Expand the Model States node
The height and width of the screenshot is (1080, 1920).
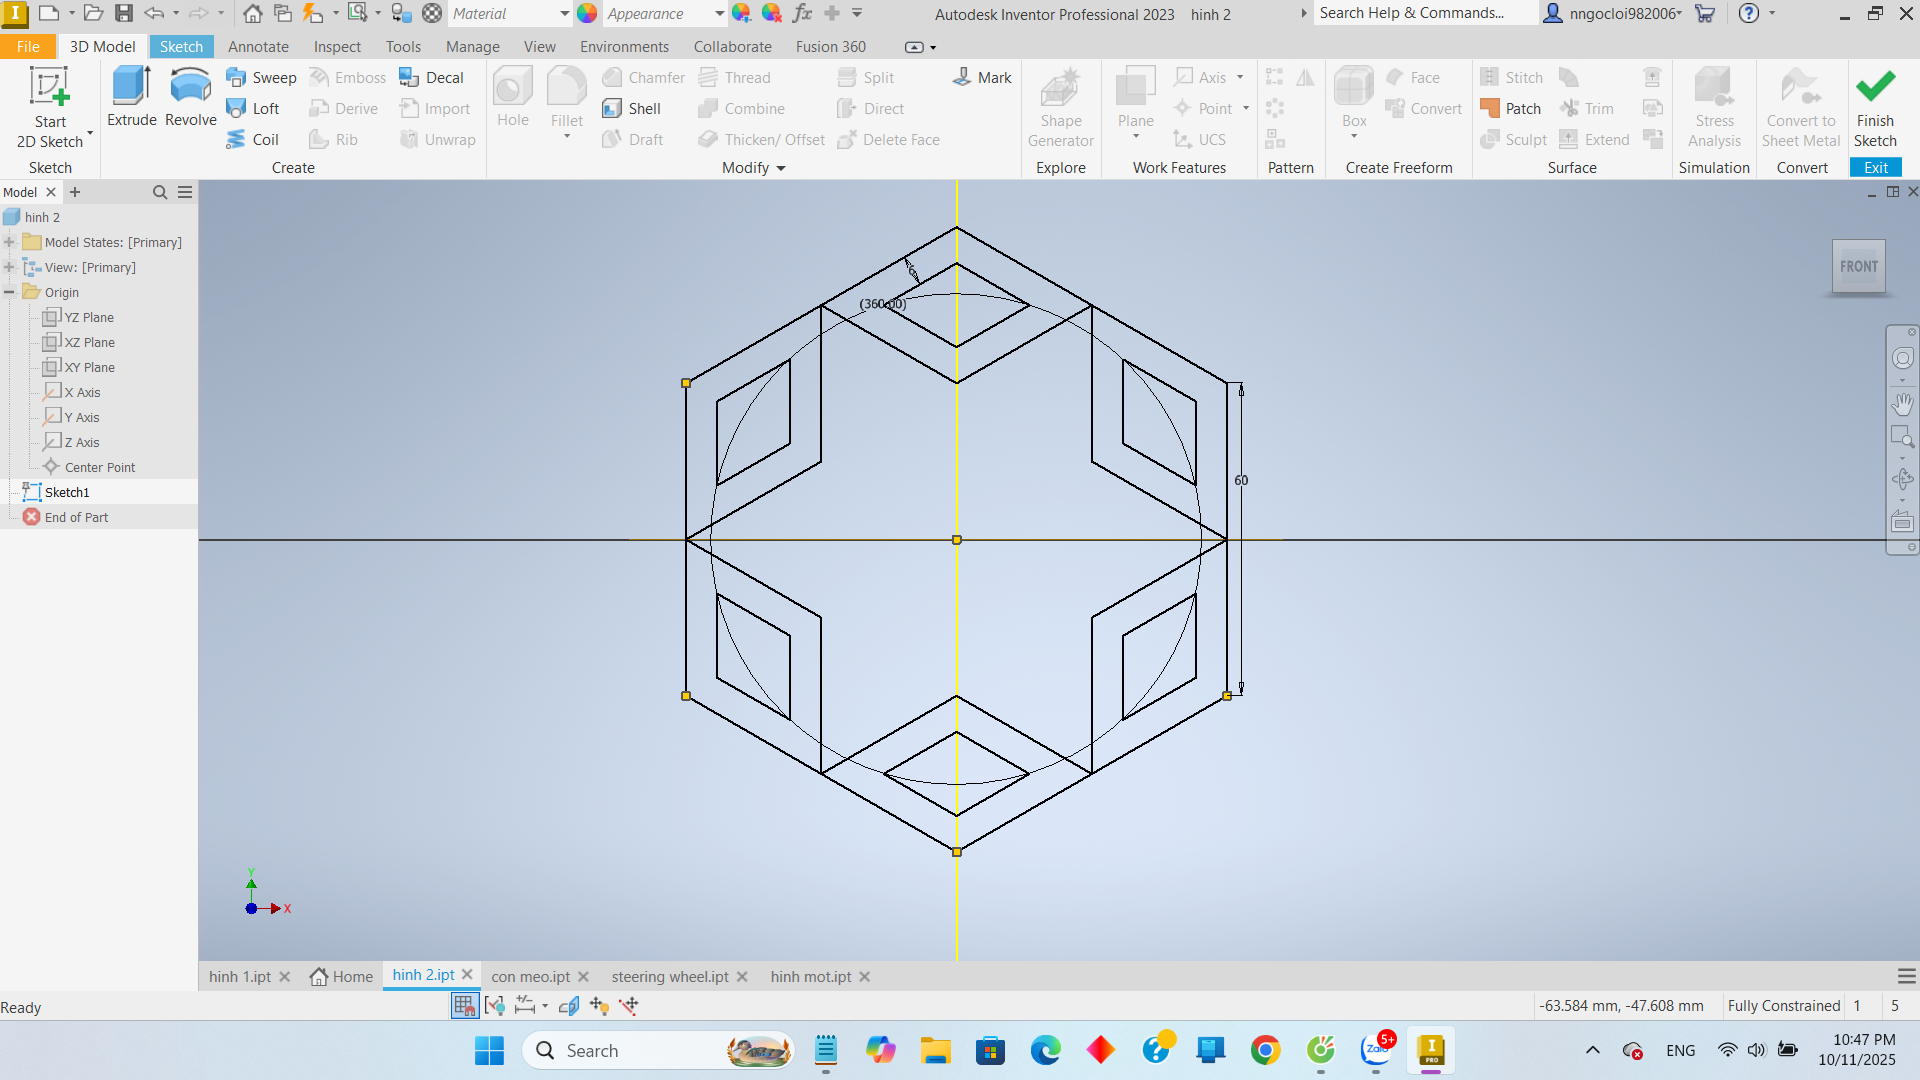point(10,242)
